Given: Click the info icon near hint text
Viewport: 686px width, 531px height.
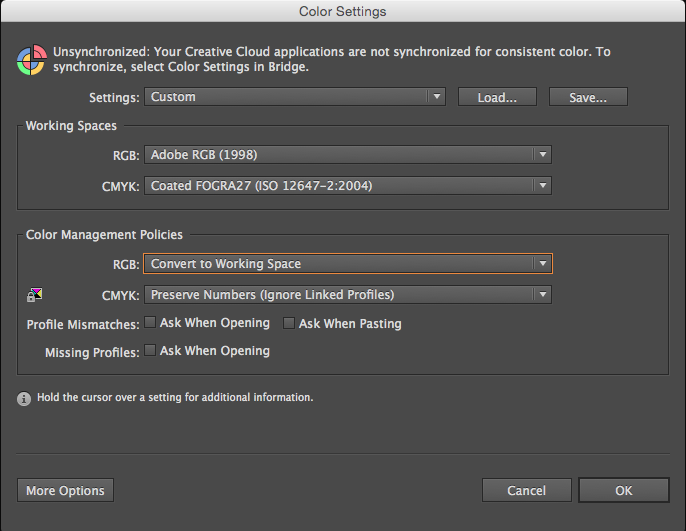Looking at the screenshot, I should click(x=24, y=398).
